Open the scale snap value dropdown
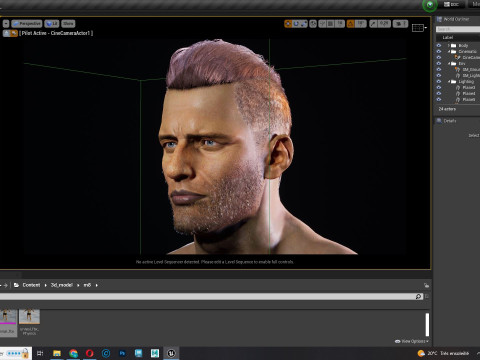The image size is (480, 360). point(384,24)
